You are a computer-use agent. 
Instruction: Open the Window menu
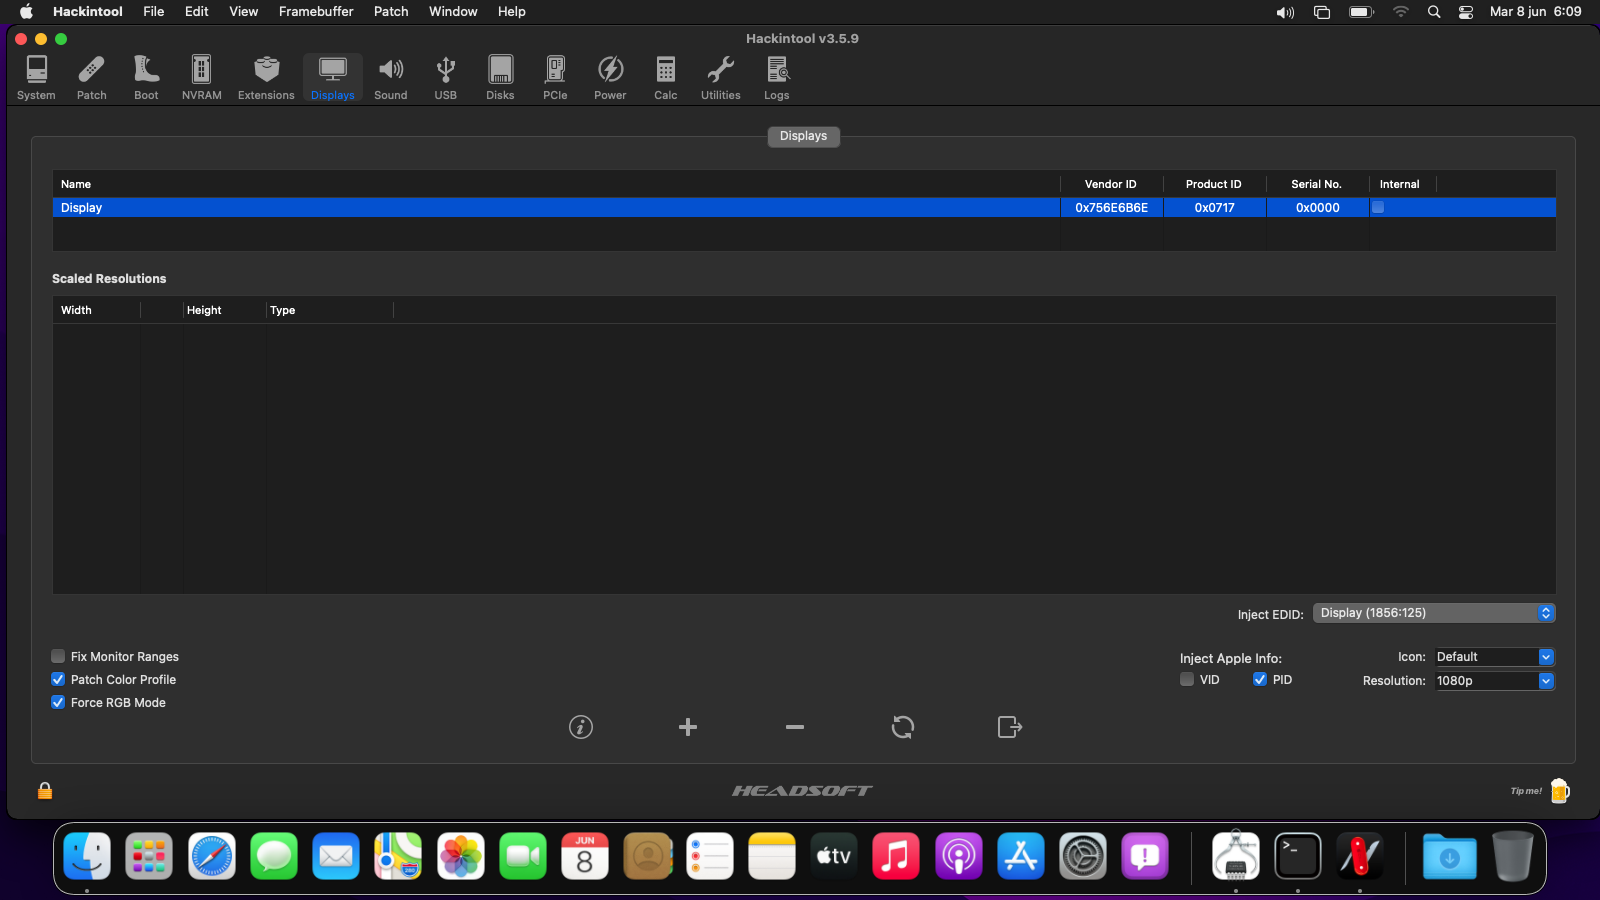pos(453,12)
